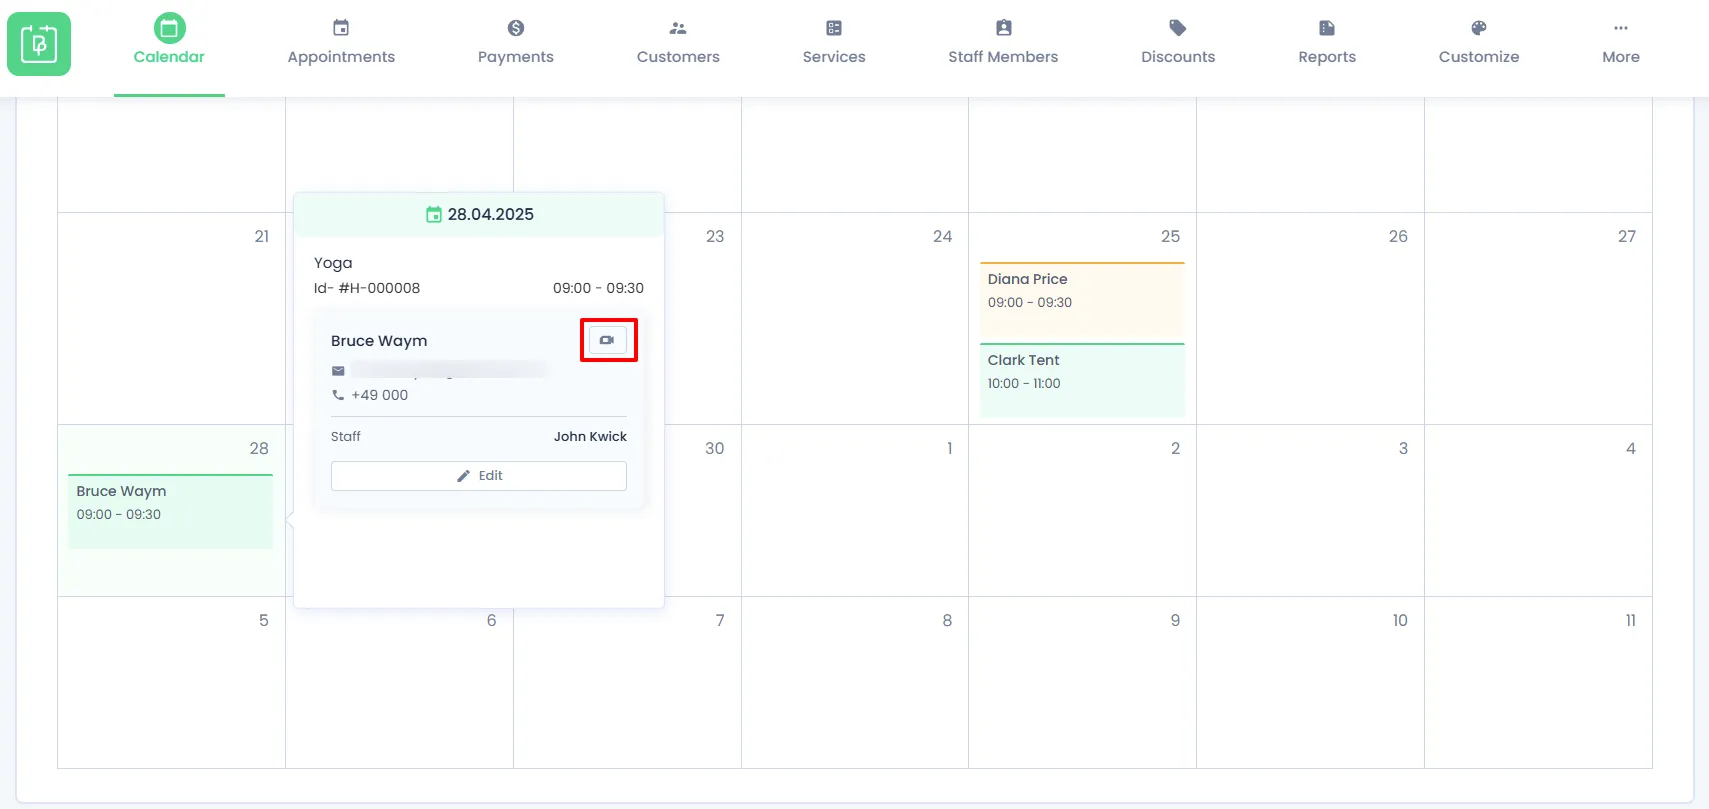The image size is (1709, 809).
Task: Open Bruce Waym appointment on the 28th
Action: coord(170,510)
